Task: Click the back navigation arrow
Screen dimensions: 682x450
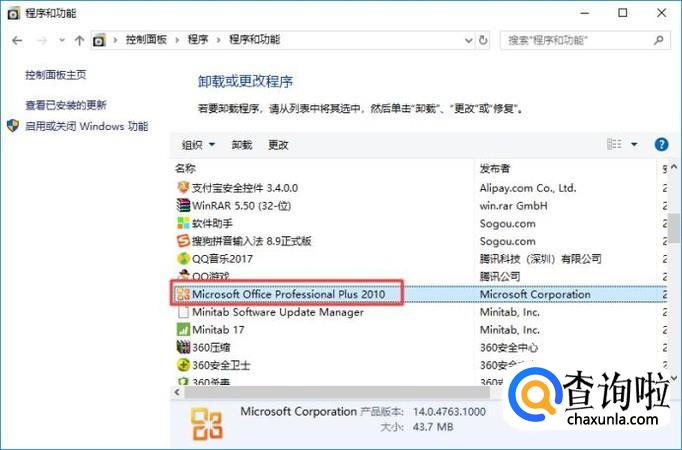Action: [x=17, y=40]
